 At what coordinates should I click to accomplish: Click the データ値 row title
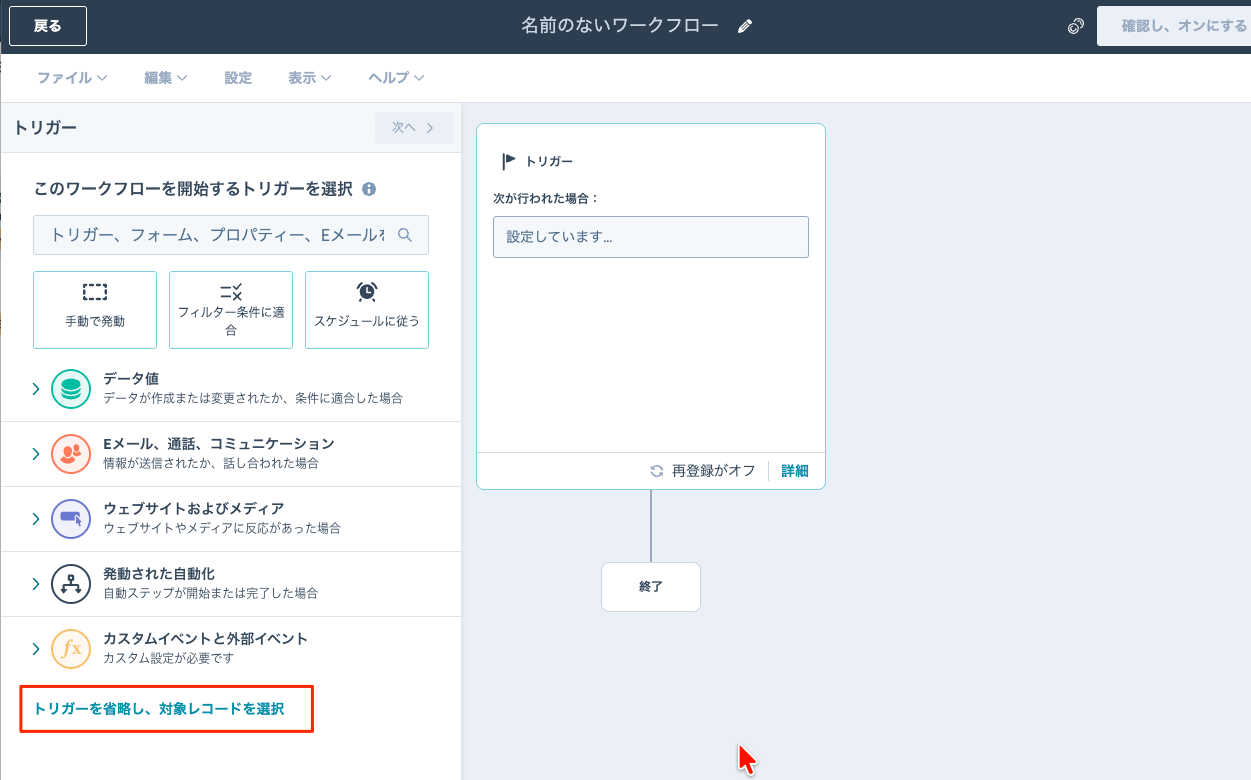pyautogui.click(x=131, y=379)
